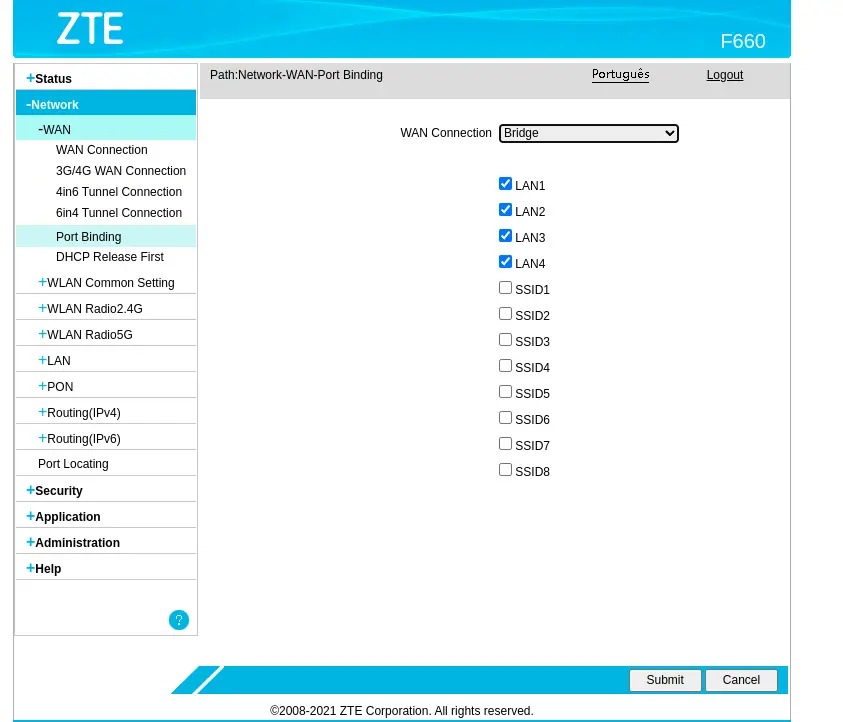Uncheck the LAN2 checkbox
The image size is (843, 722).
click(505, 210)
